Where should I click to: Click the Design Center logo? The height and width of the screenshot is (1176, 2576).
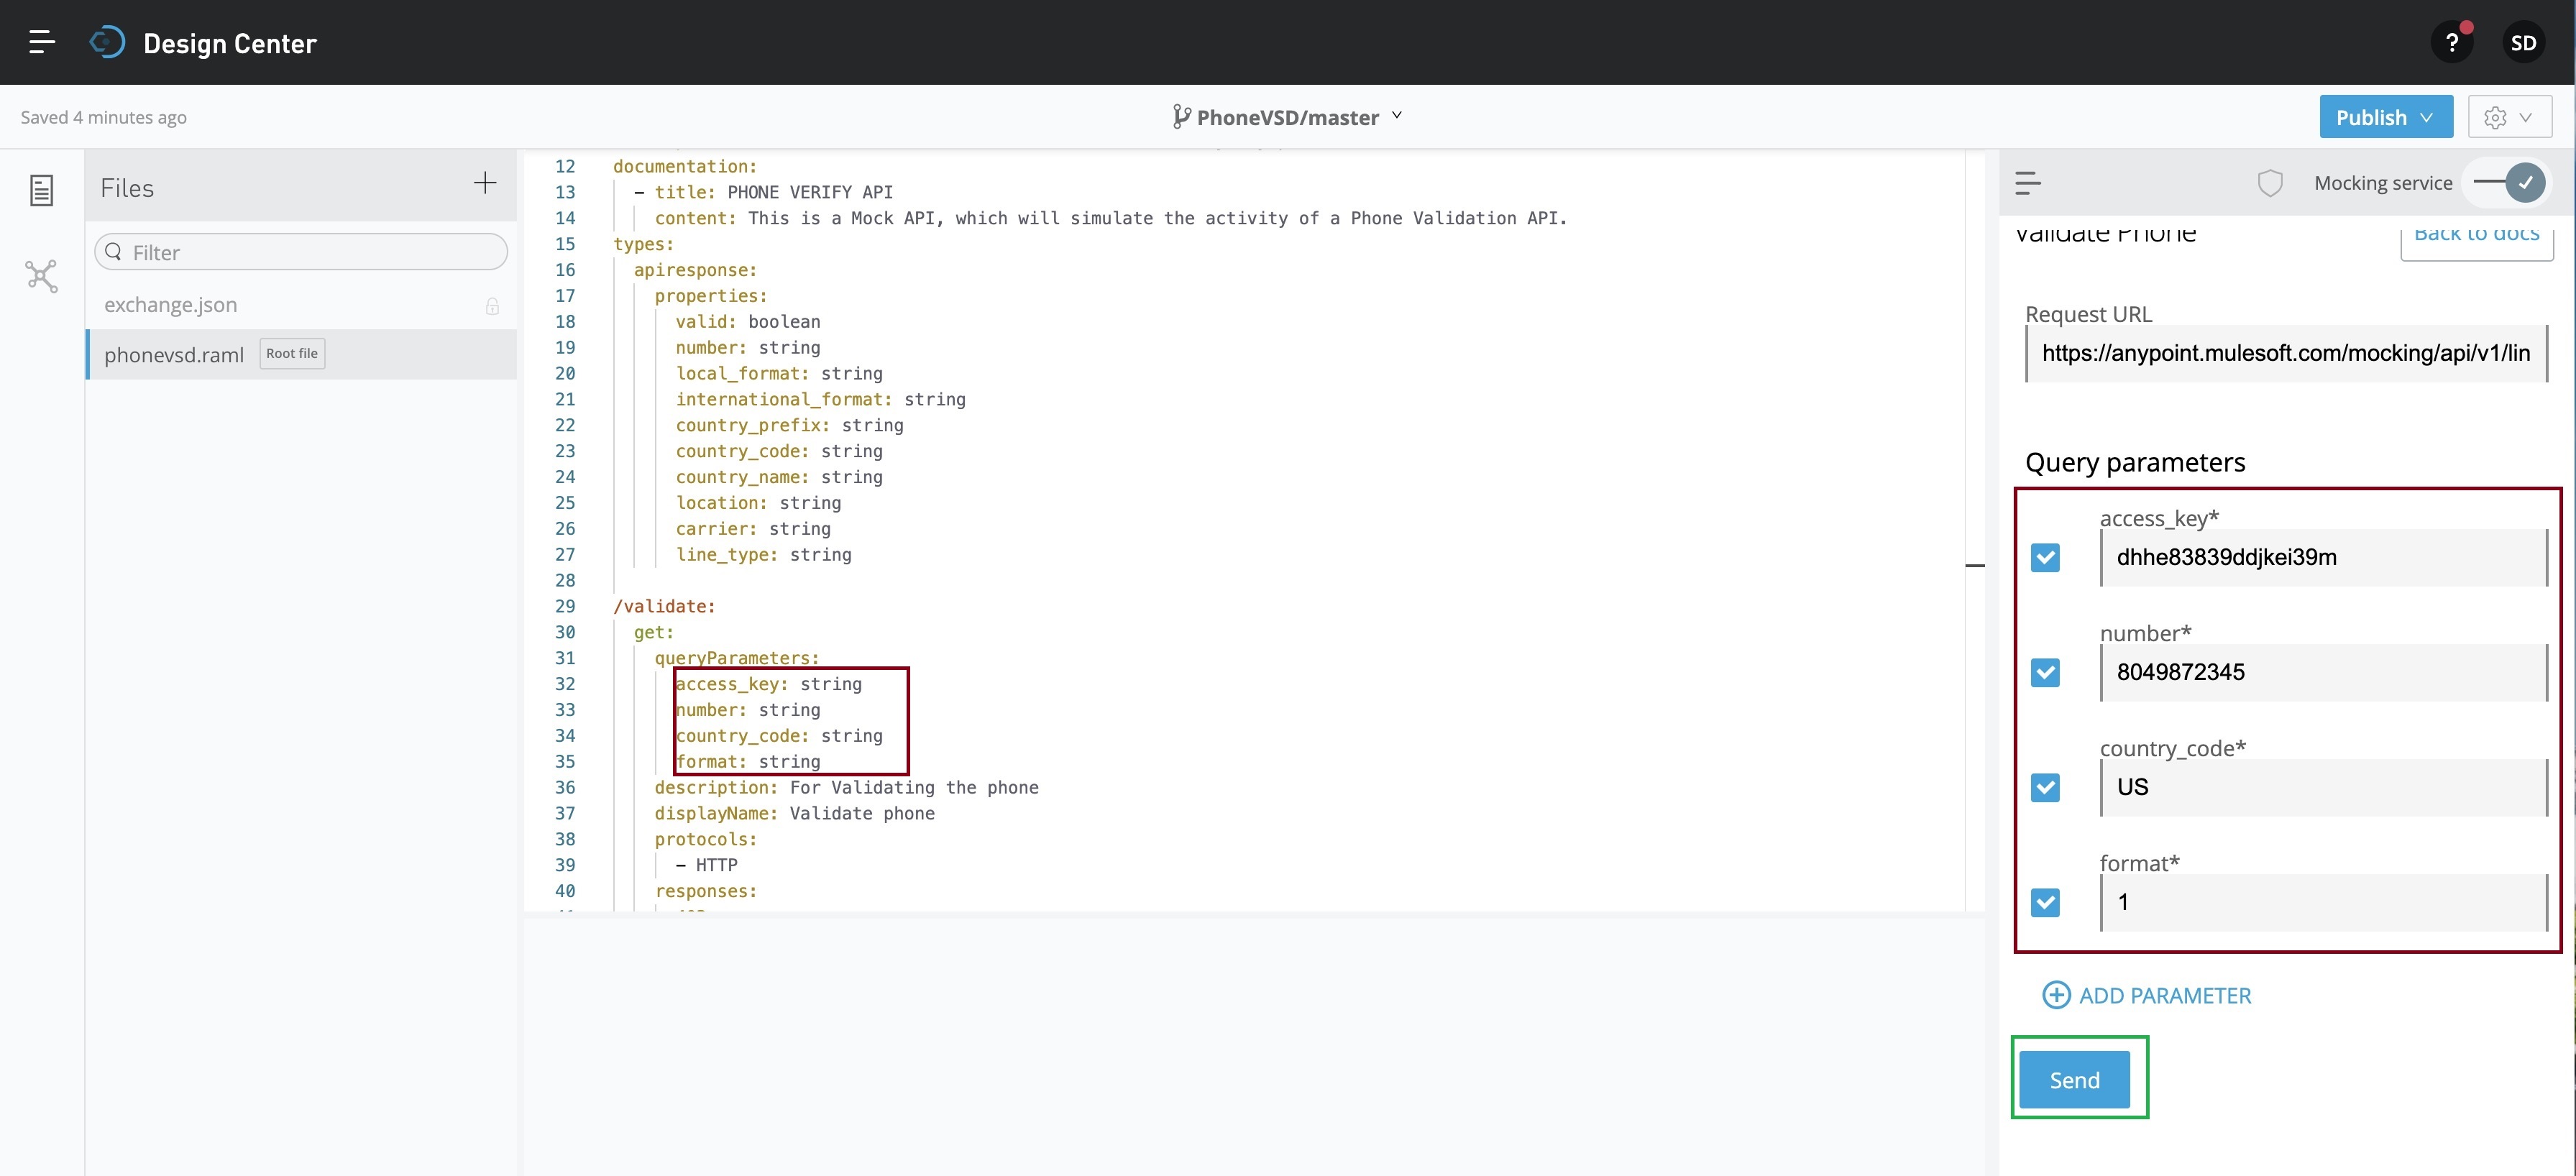coord(108,41)
